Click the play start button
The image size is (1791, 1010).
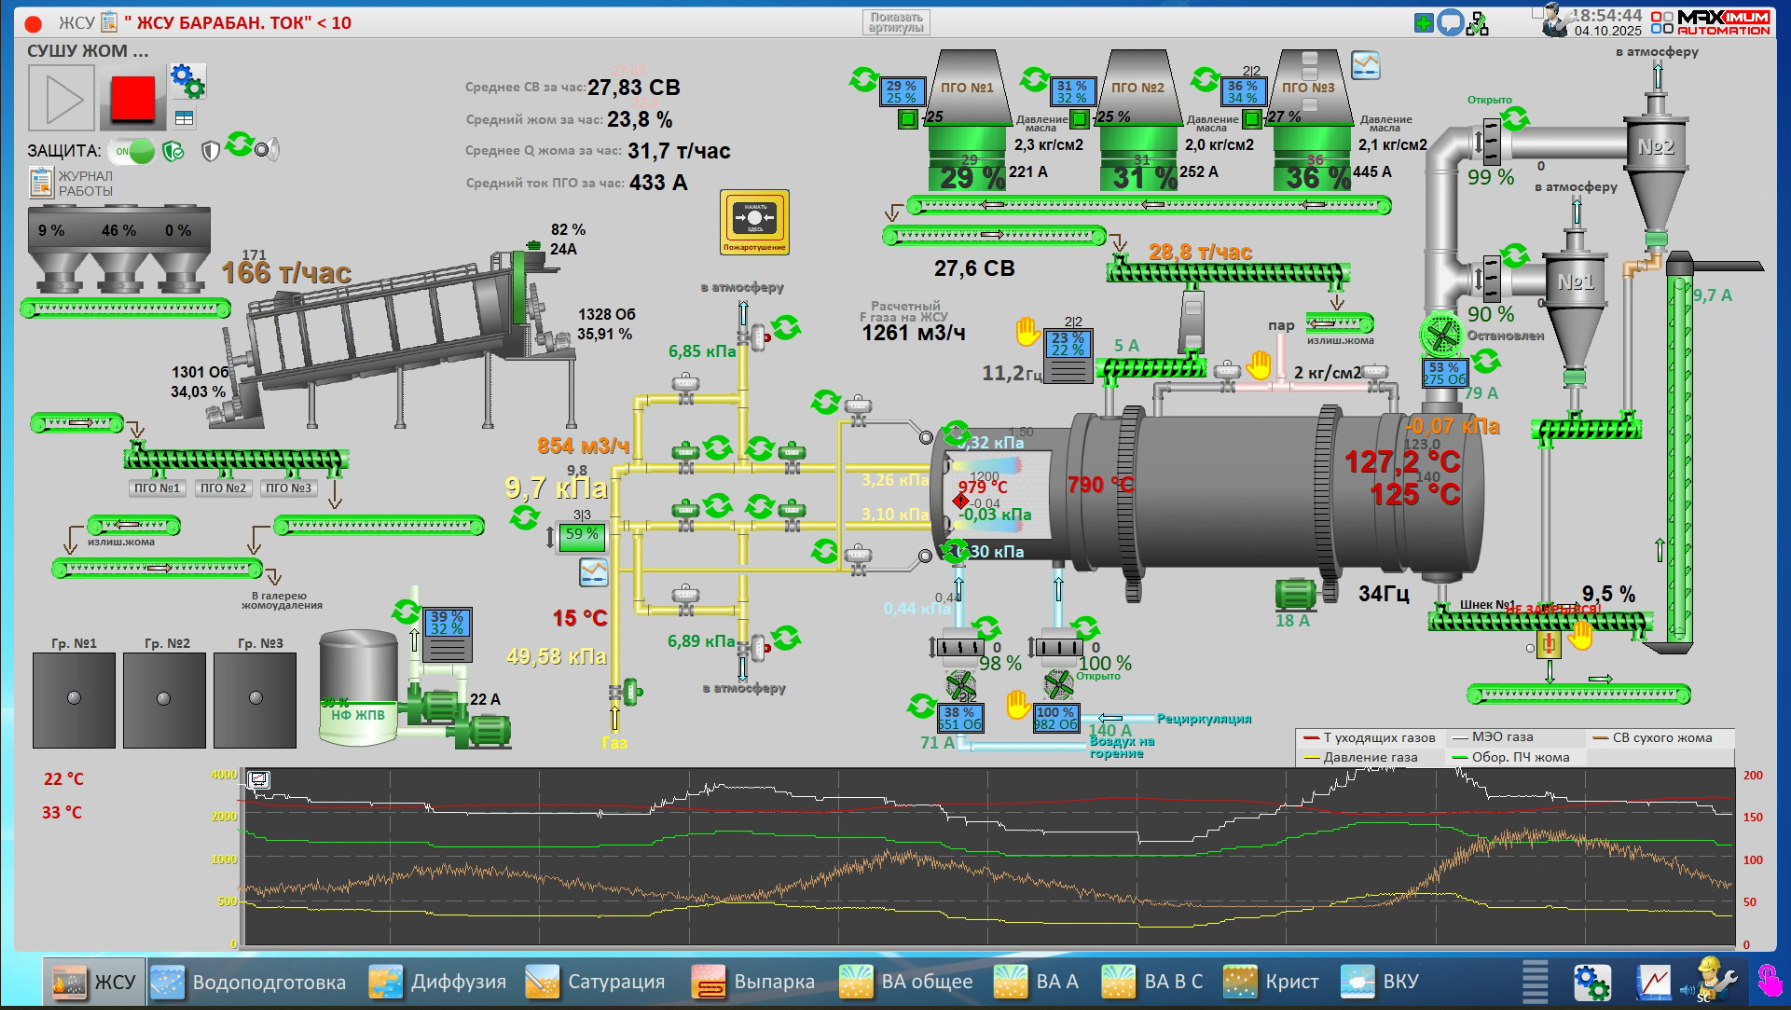pos(62,98)
